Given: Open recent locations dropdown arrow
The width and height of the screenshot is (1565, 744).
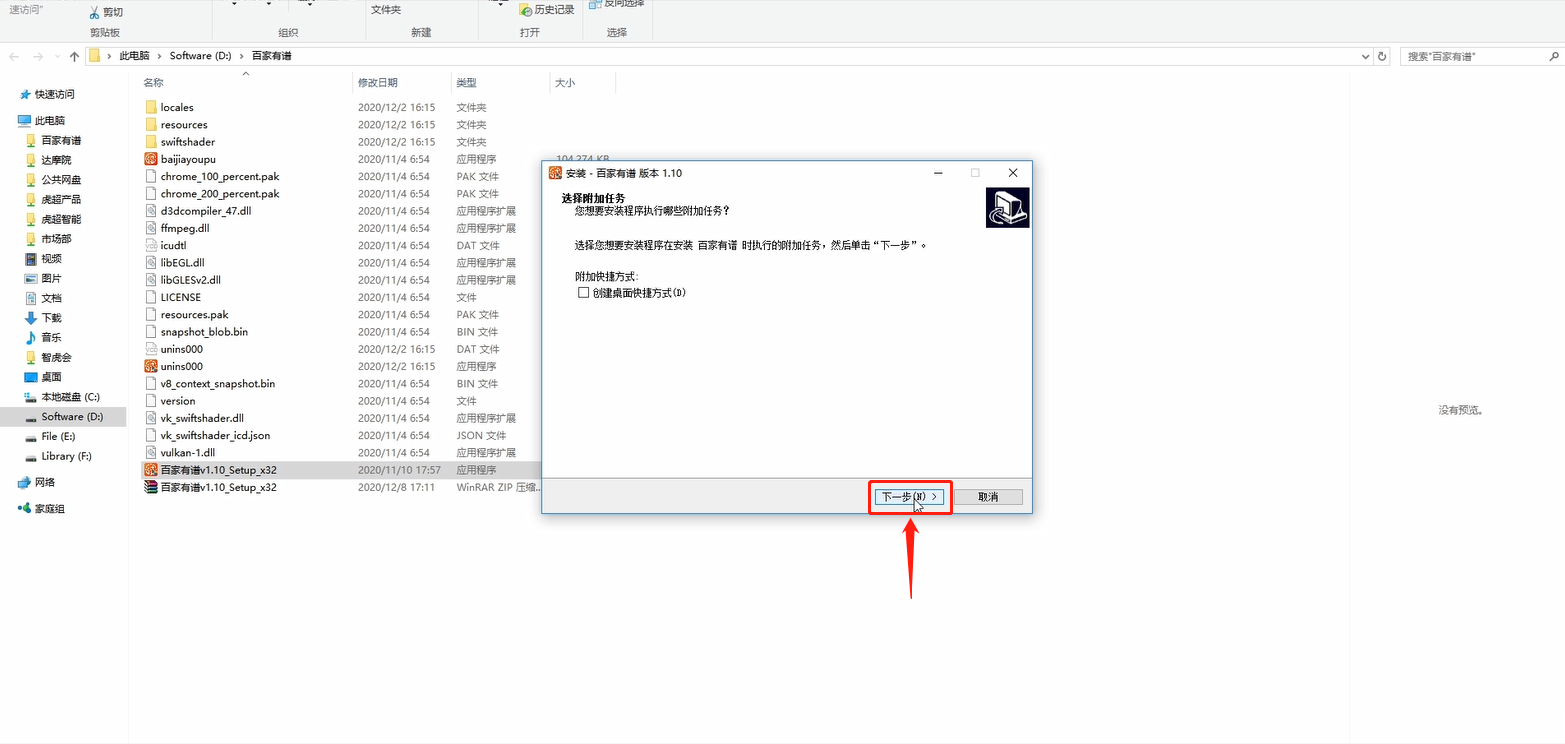Looking at the screenshot, I should 57,57.
